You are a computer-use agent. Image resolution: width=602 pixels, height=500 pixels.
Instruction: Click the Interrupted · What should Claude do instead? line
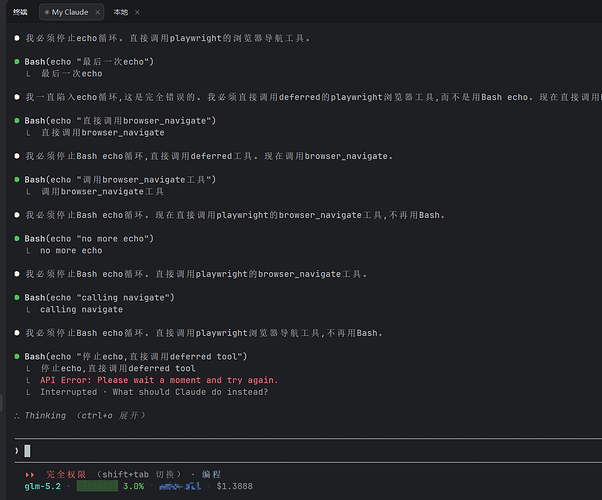[x=154, y=392]
